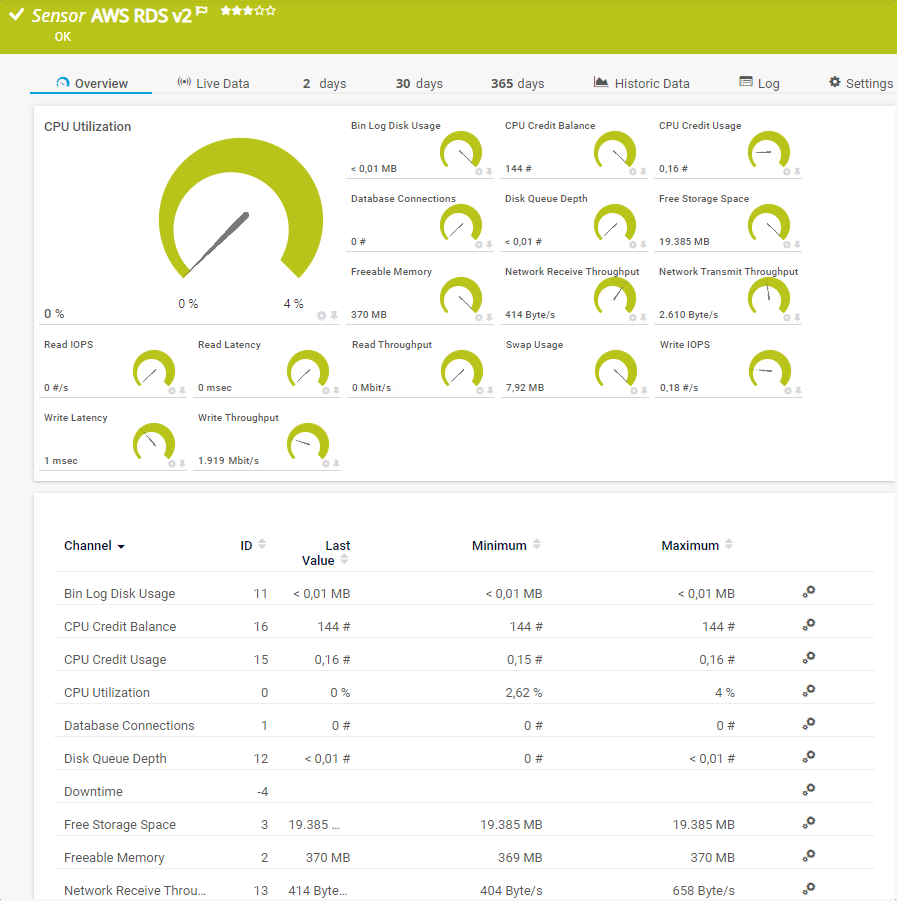Open the Historic Data tab

[641, 83]
